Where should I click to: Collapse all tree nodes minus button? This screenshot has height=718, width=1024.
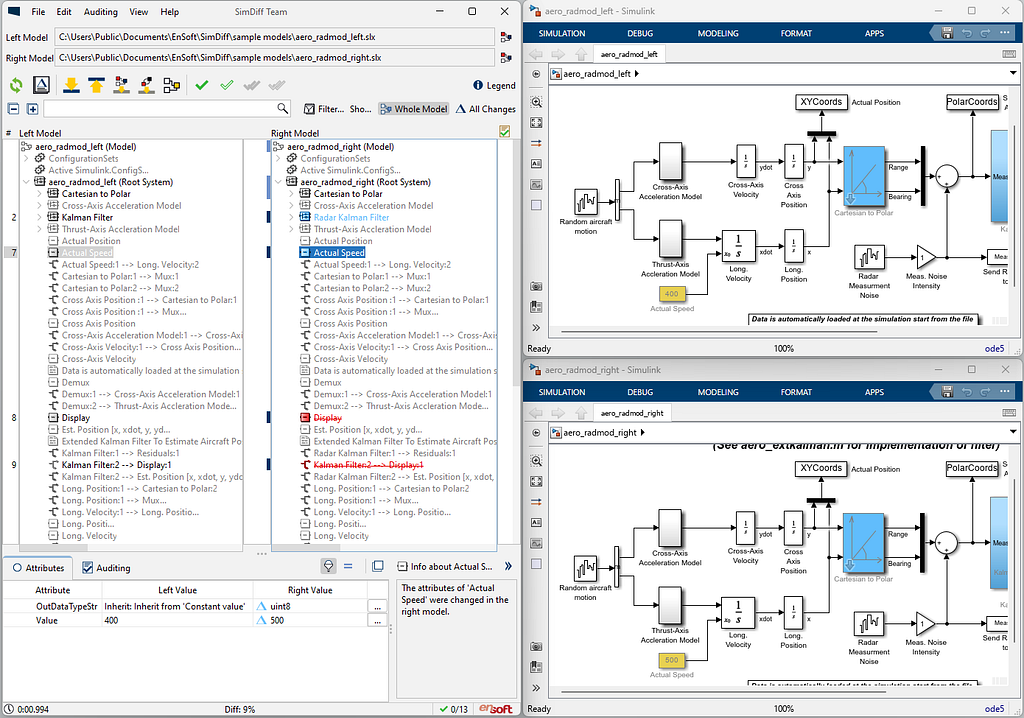(14, 109)
